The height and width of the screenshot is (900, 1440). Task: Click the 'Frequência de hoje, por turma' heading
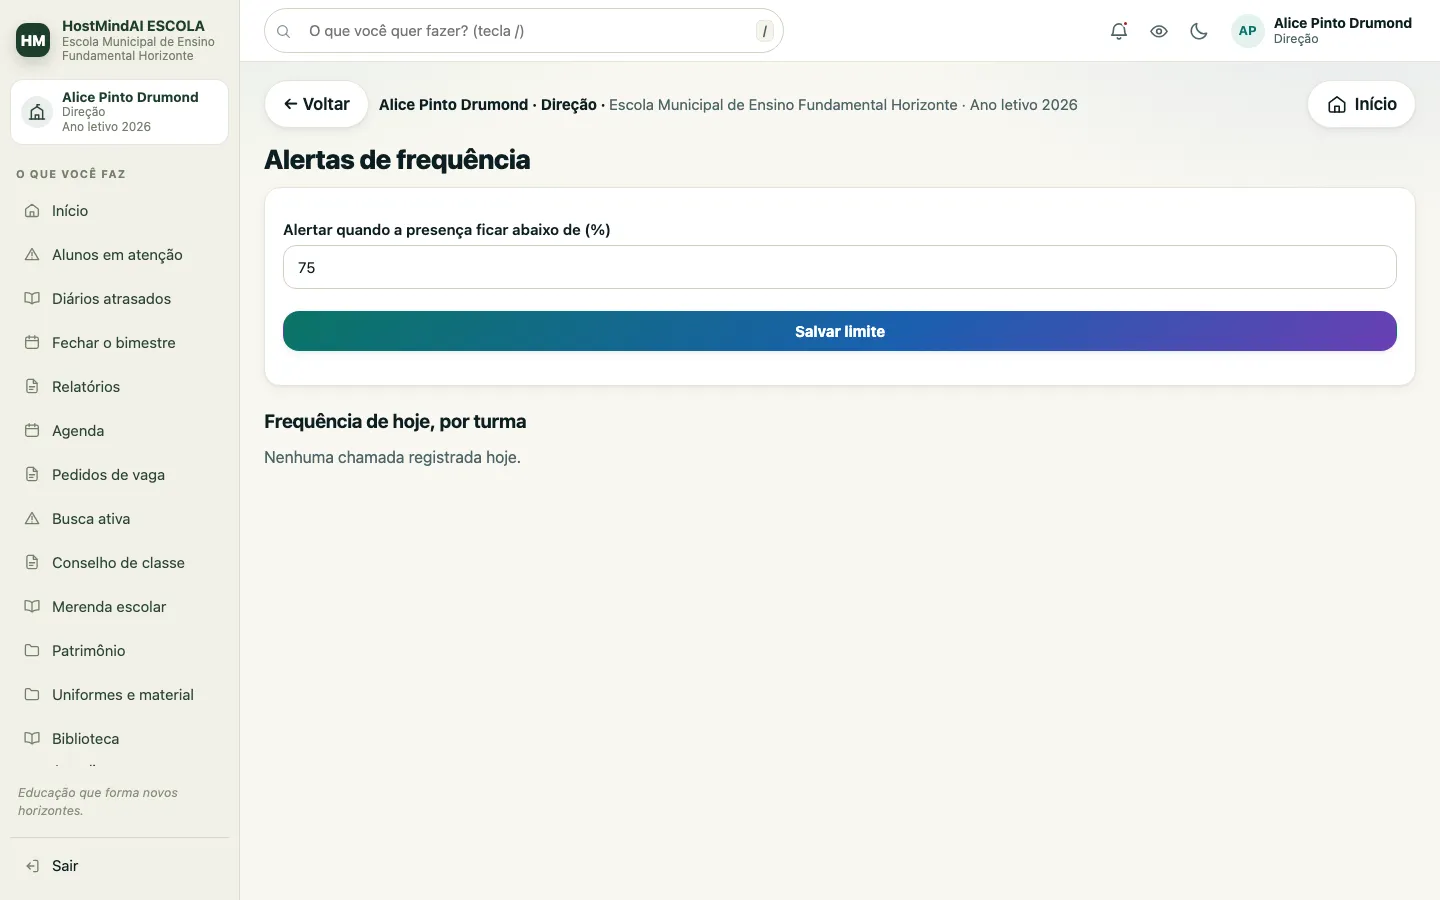pyautogui.click(x=395, y=422)
